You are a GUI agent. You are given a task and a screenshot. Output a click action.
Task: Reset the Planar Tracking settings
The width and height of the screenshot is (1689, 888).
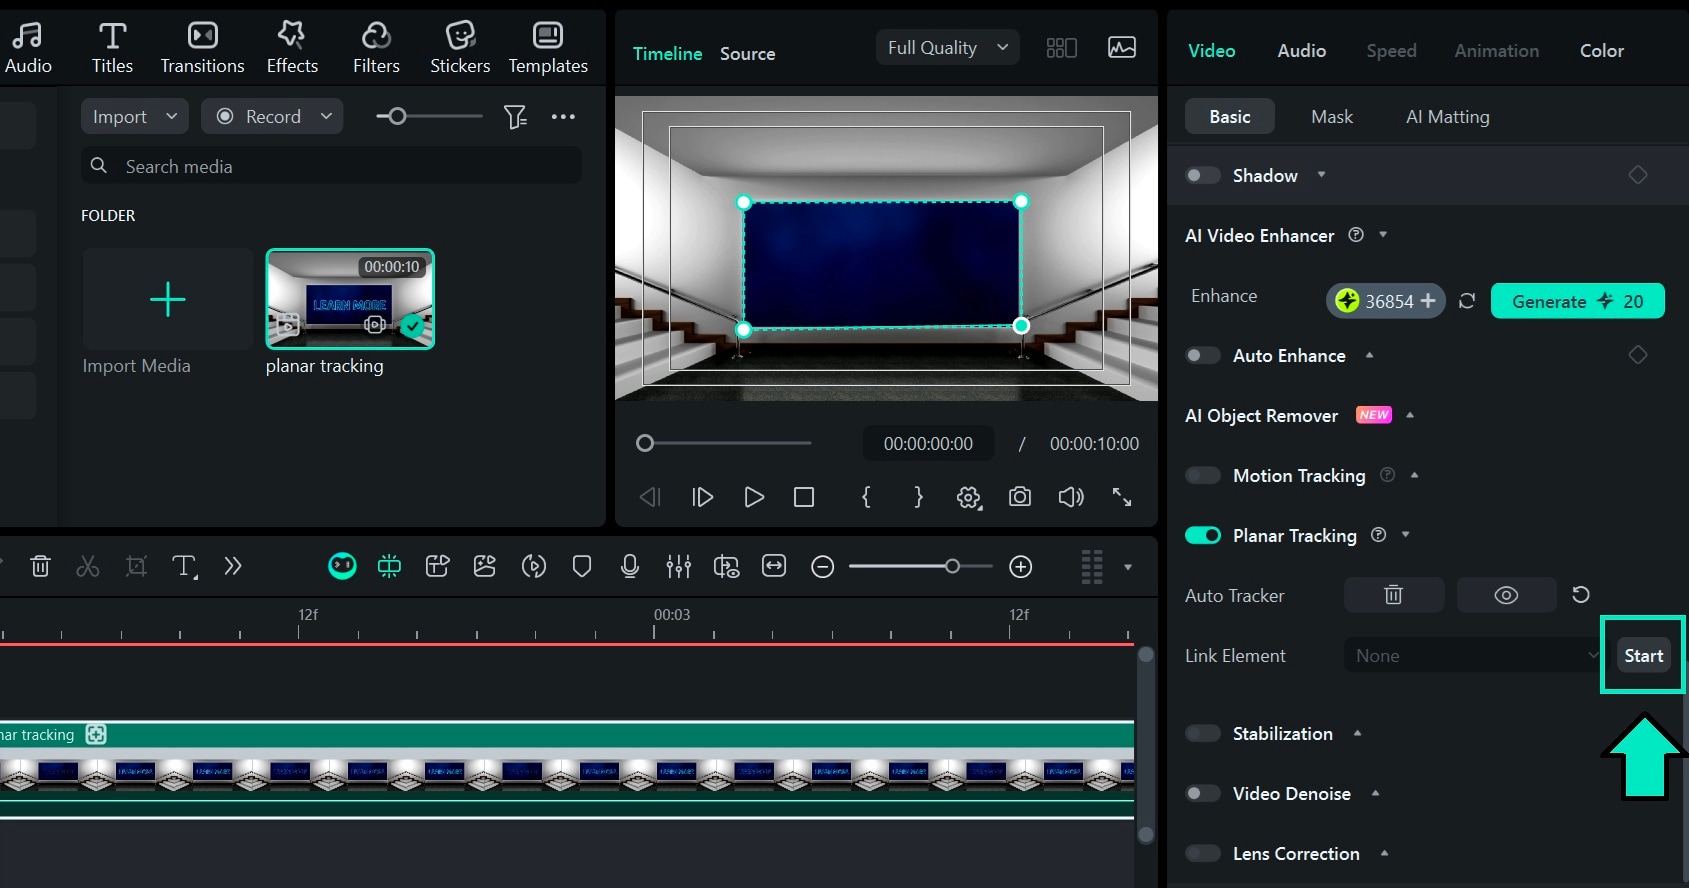[x=1580, y=595]
